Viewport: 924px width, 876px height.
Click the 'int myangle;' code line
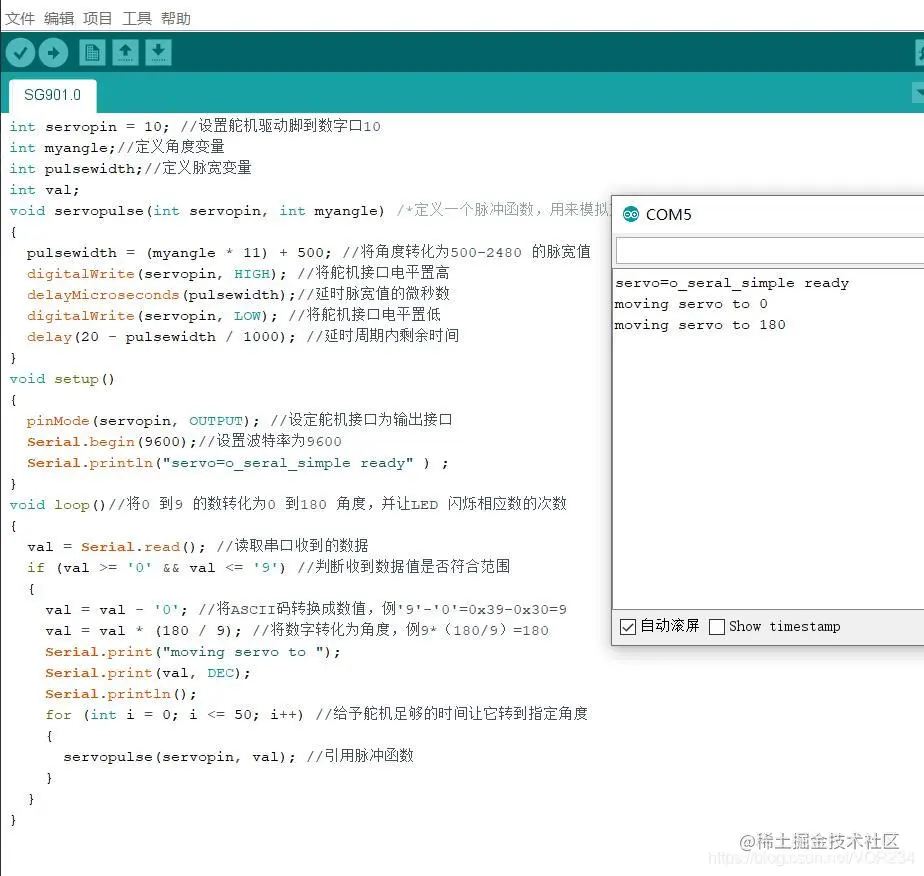click(x=117, y=147)
